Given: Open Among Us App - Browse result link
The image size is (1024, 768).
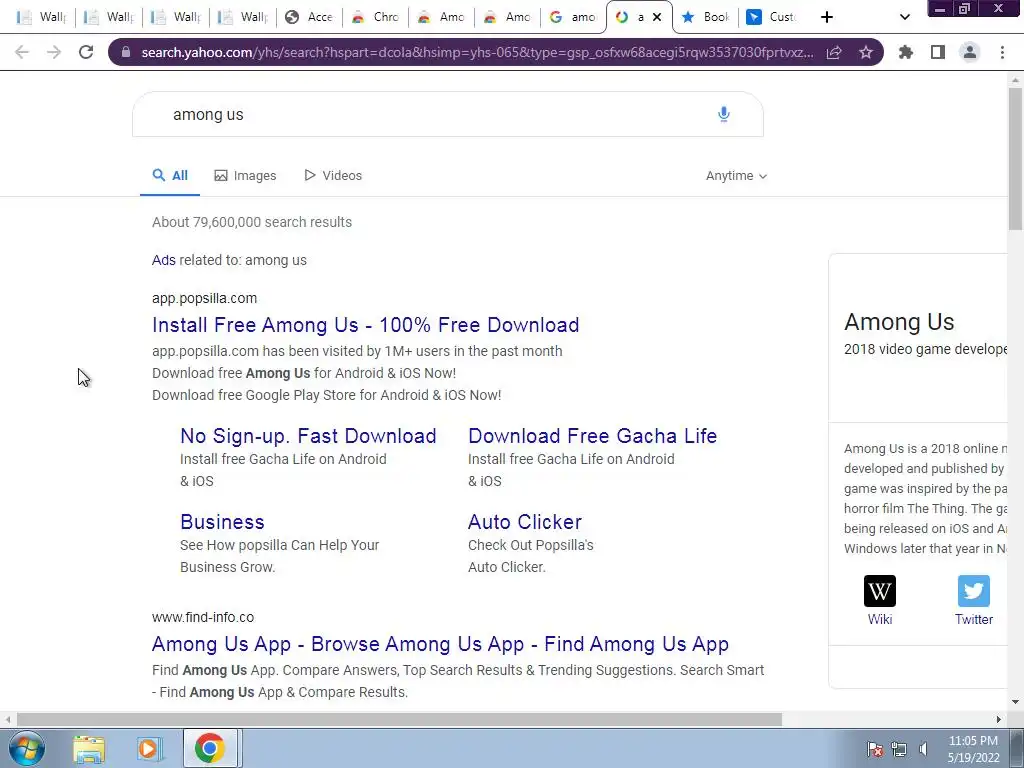Looking at the screenshot, I should point(440,644).
